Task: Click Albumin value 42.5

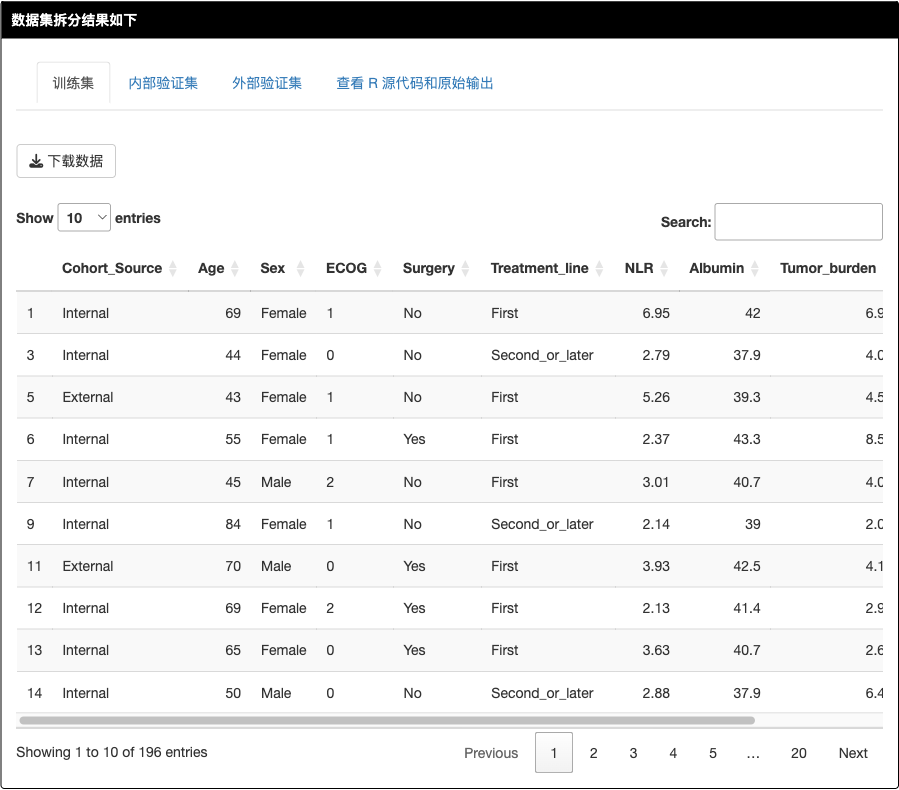Action: pos(746,566)
